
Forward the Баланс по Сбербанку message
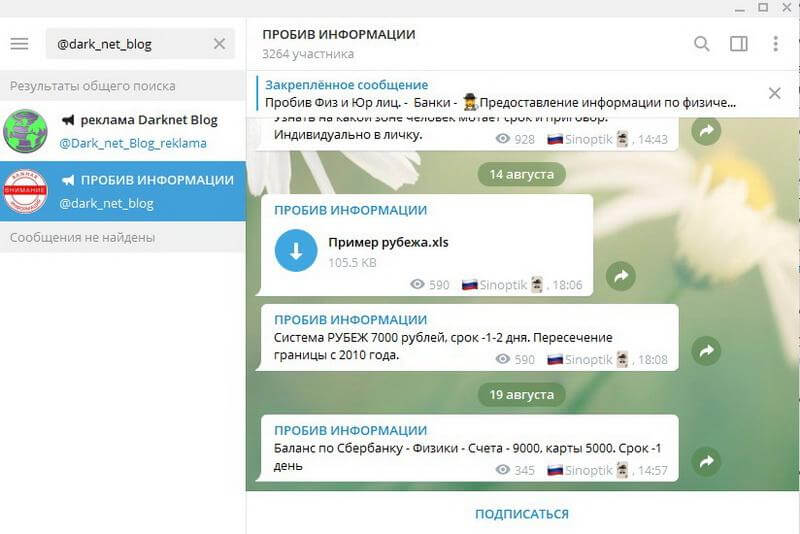coord(706,462)
